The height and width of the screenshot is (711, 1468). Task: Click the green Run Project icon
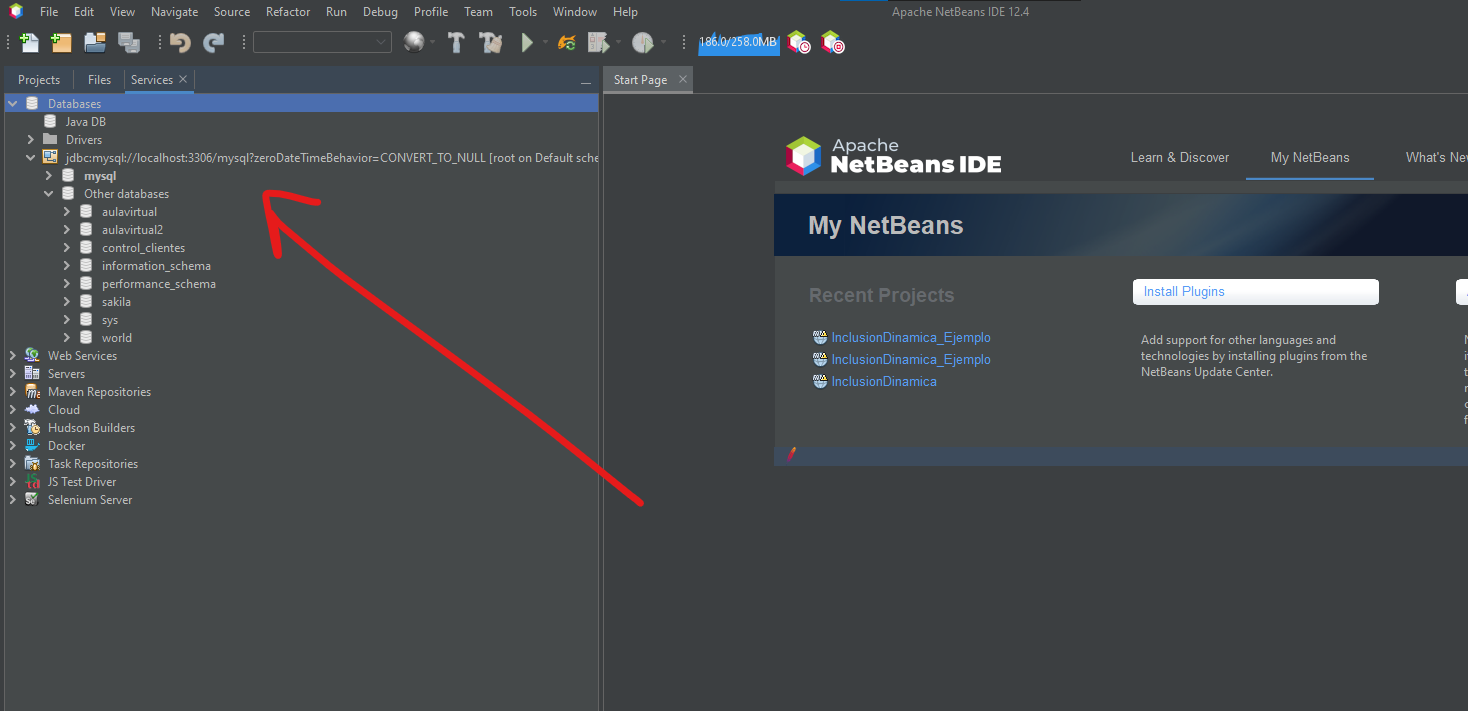[527, 42]
